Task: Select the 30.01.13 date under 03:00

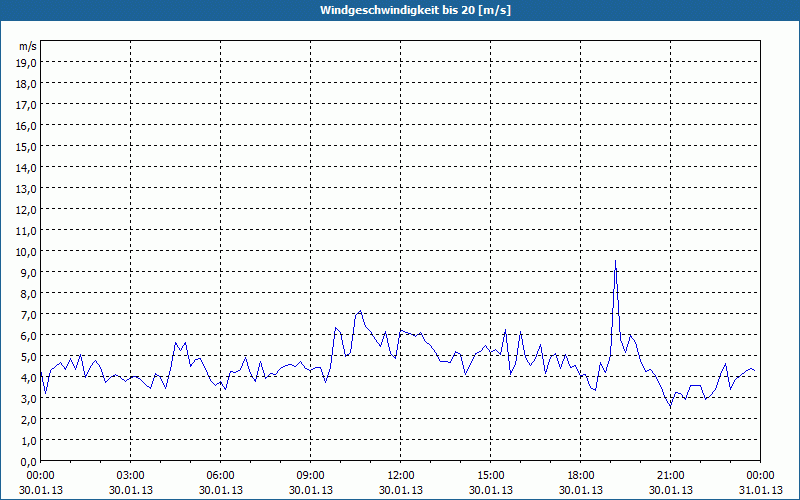Action: [131, 490]
